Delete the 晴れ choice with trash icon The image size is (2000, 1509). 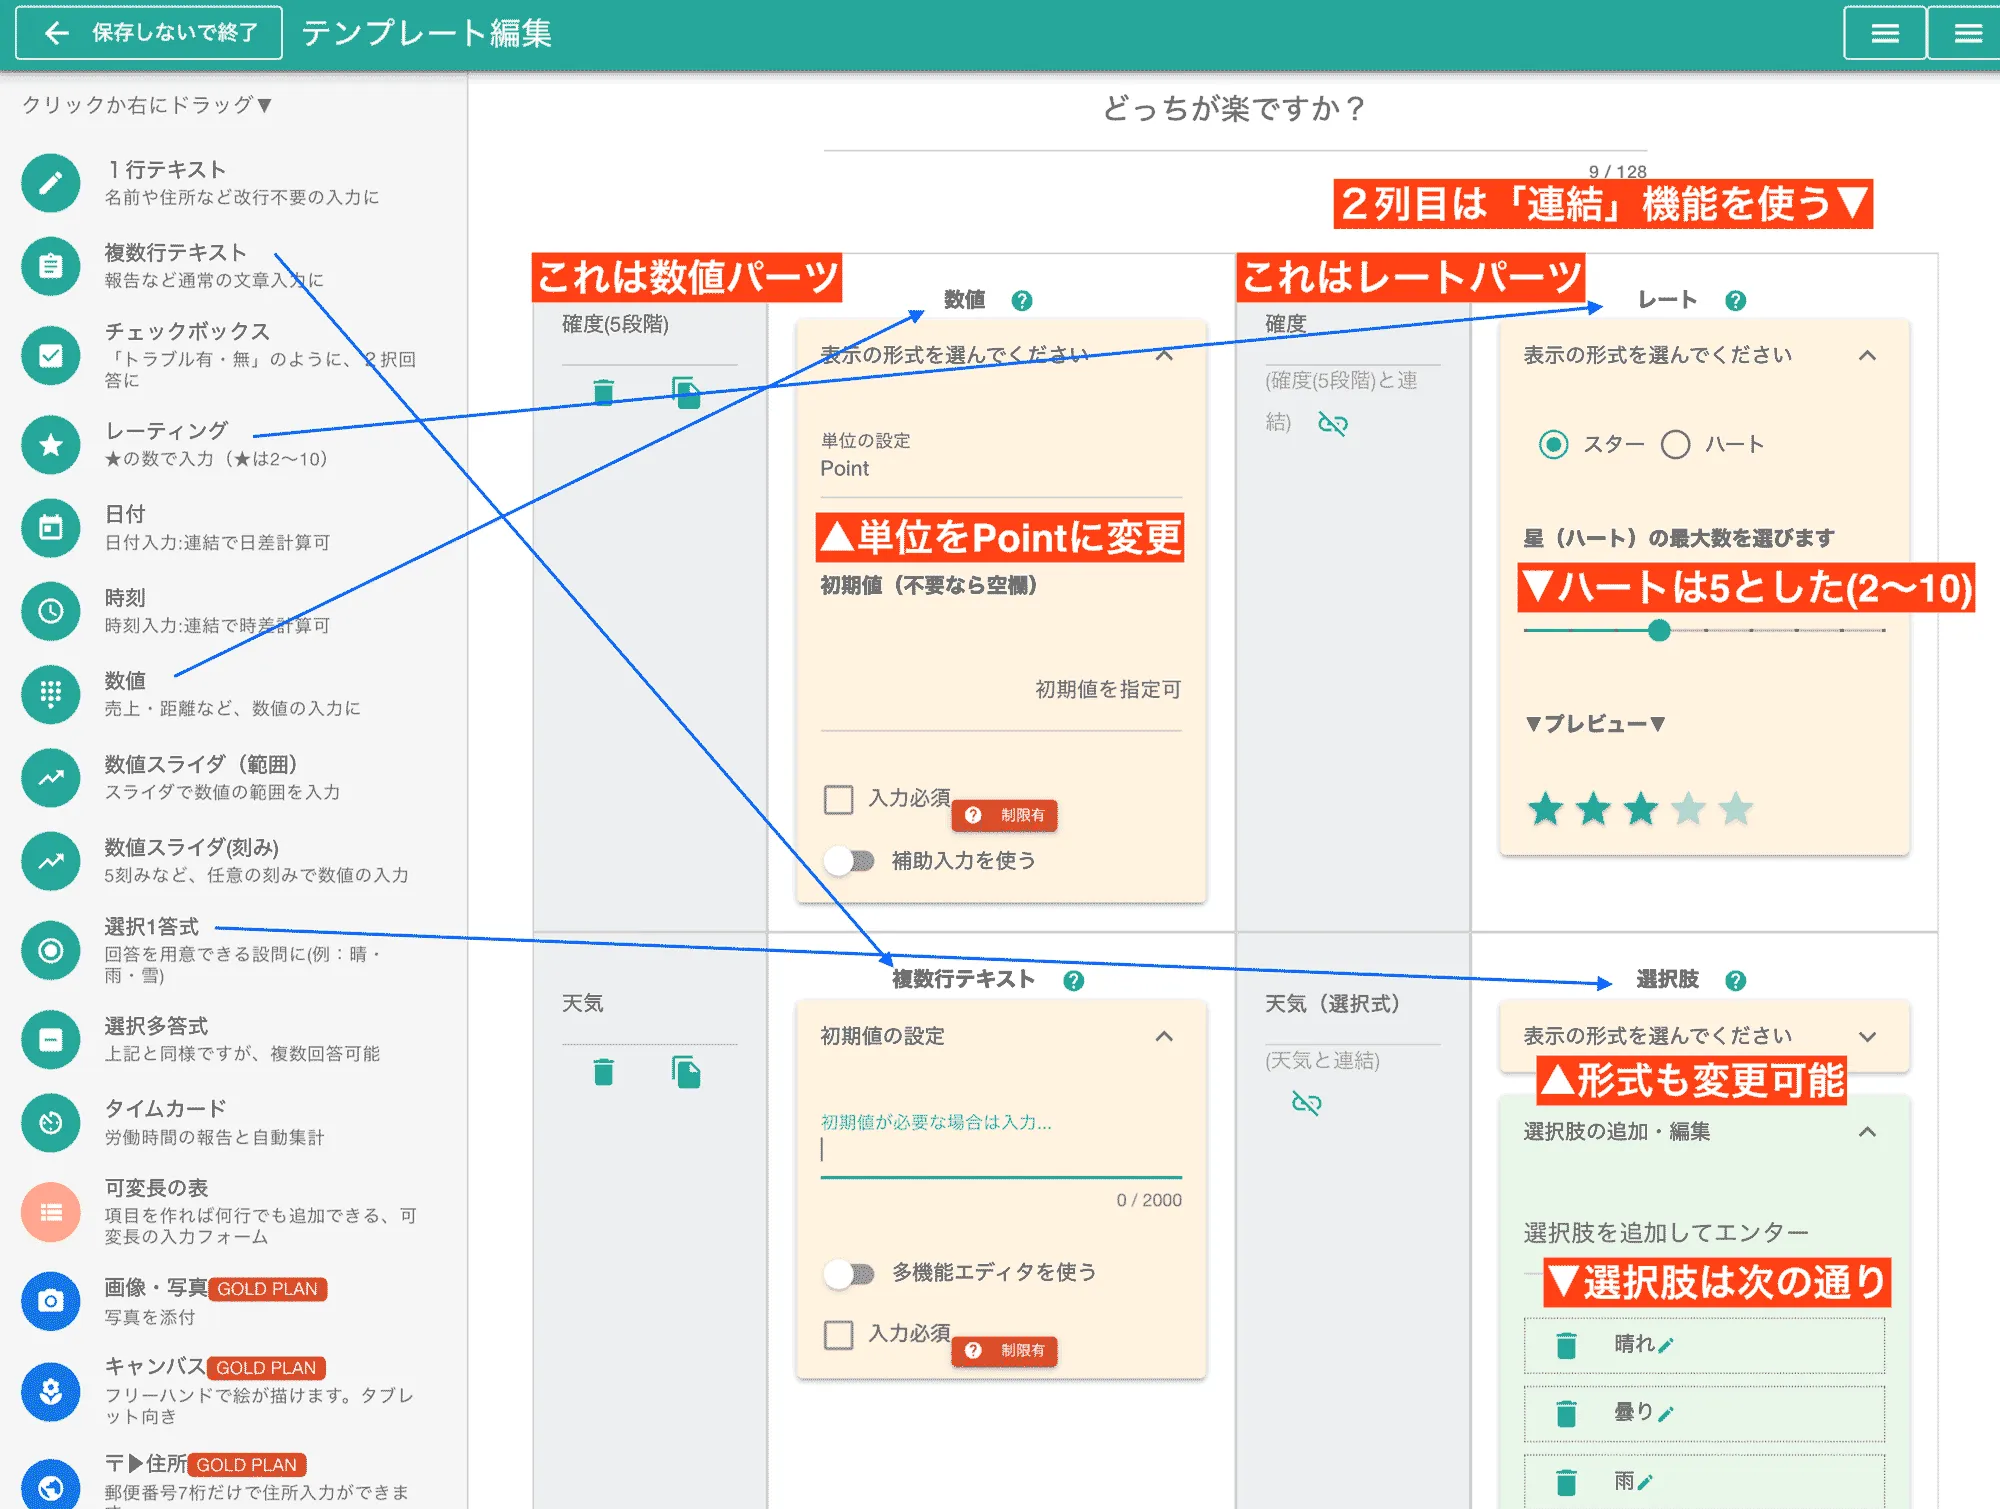(1566, 1345)
